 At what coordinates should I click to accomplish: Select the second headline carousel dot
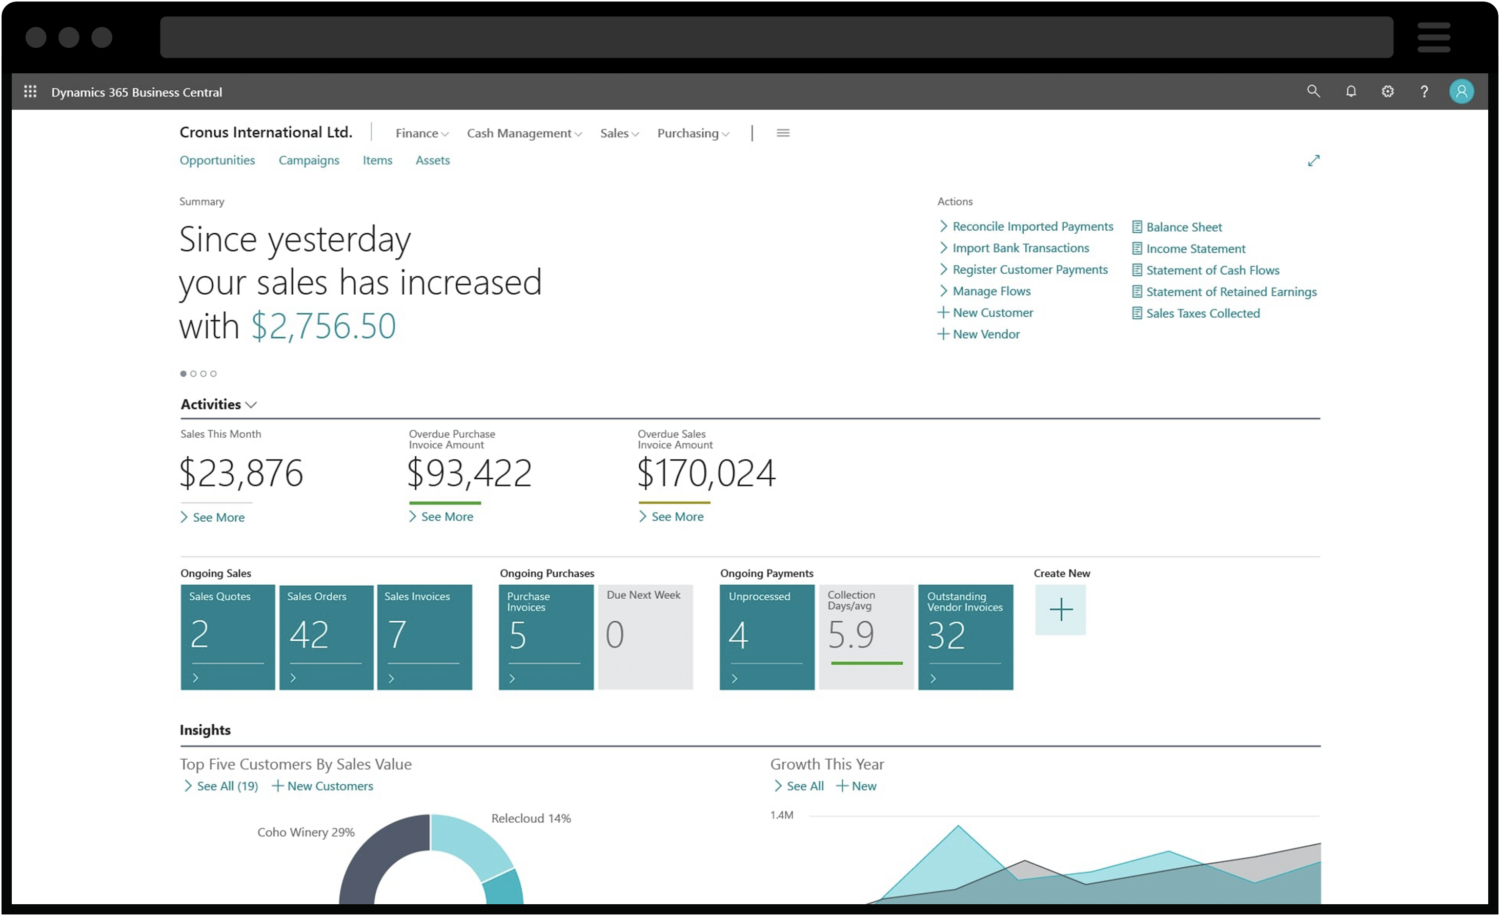193,374
